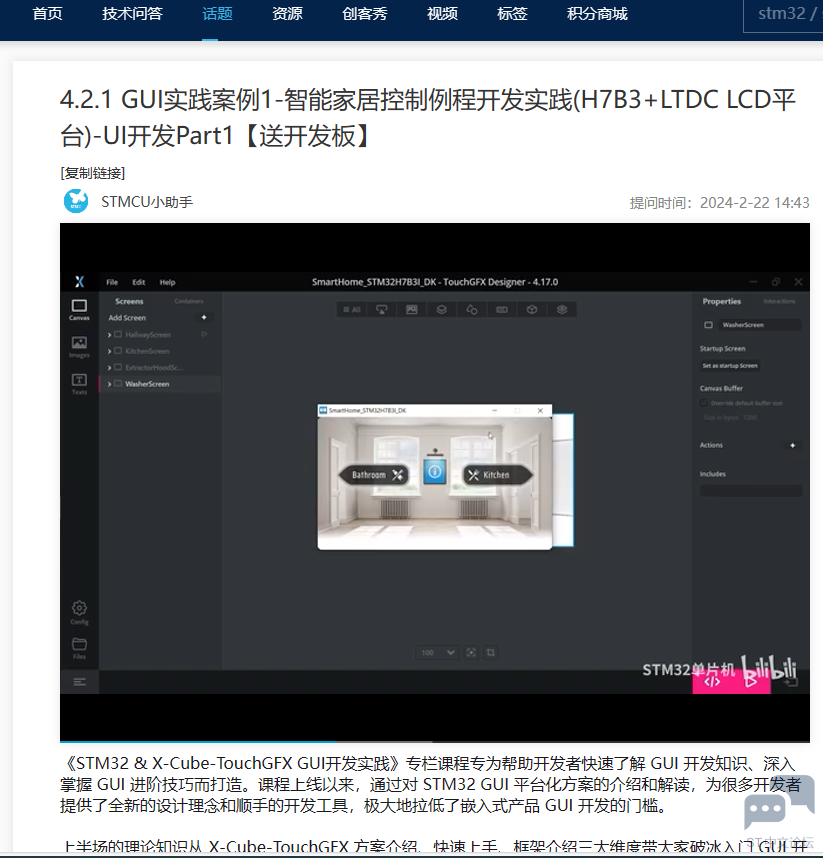823x858 pixels.
Task: Expand the WasherScreen tree node
Action: 109,384
